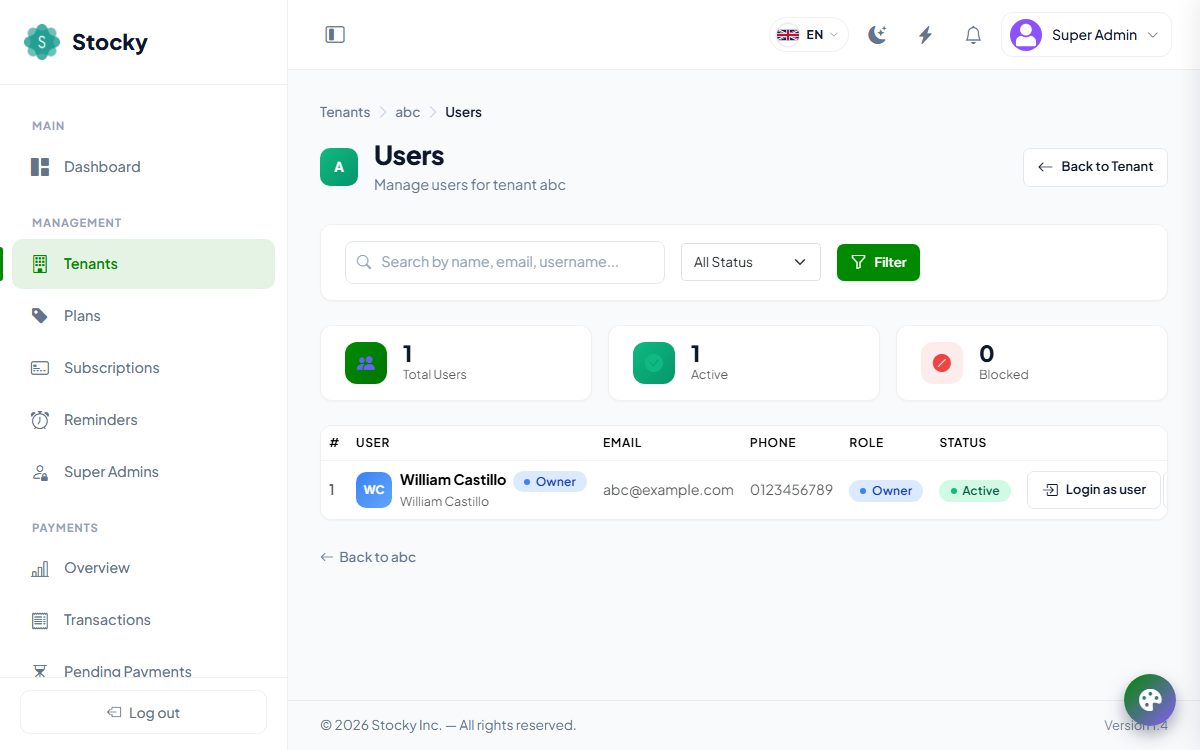1200x750 pixels.
Task: Open Subscriptions in the sidebar
Action: tap(143, 368)
